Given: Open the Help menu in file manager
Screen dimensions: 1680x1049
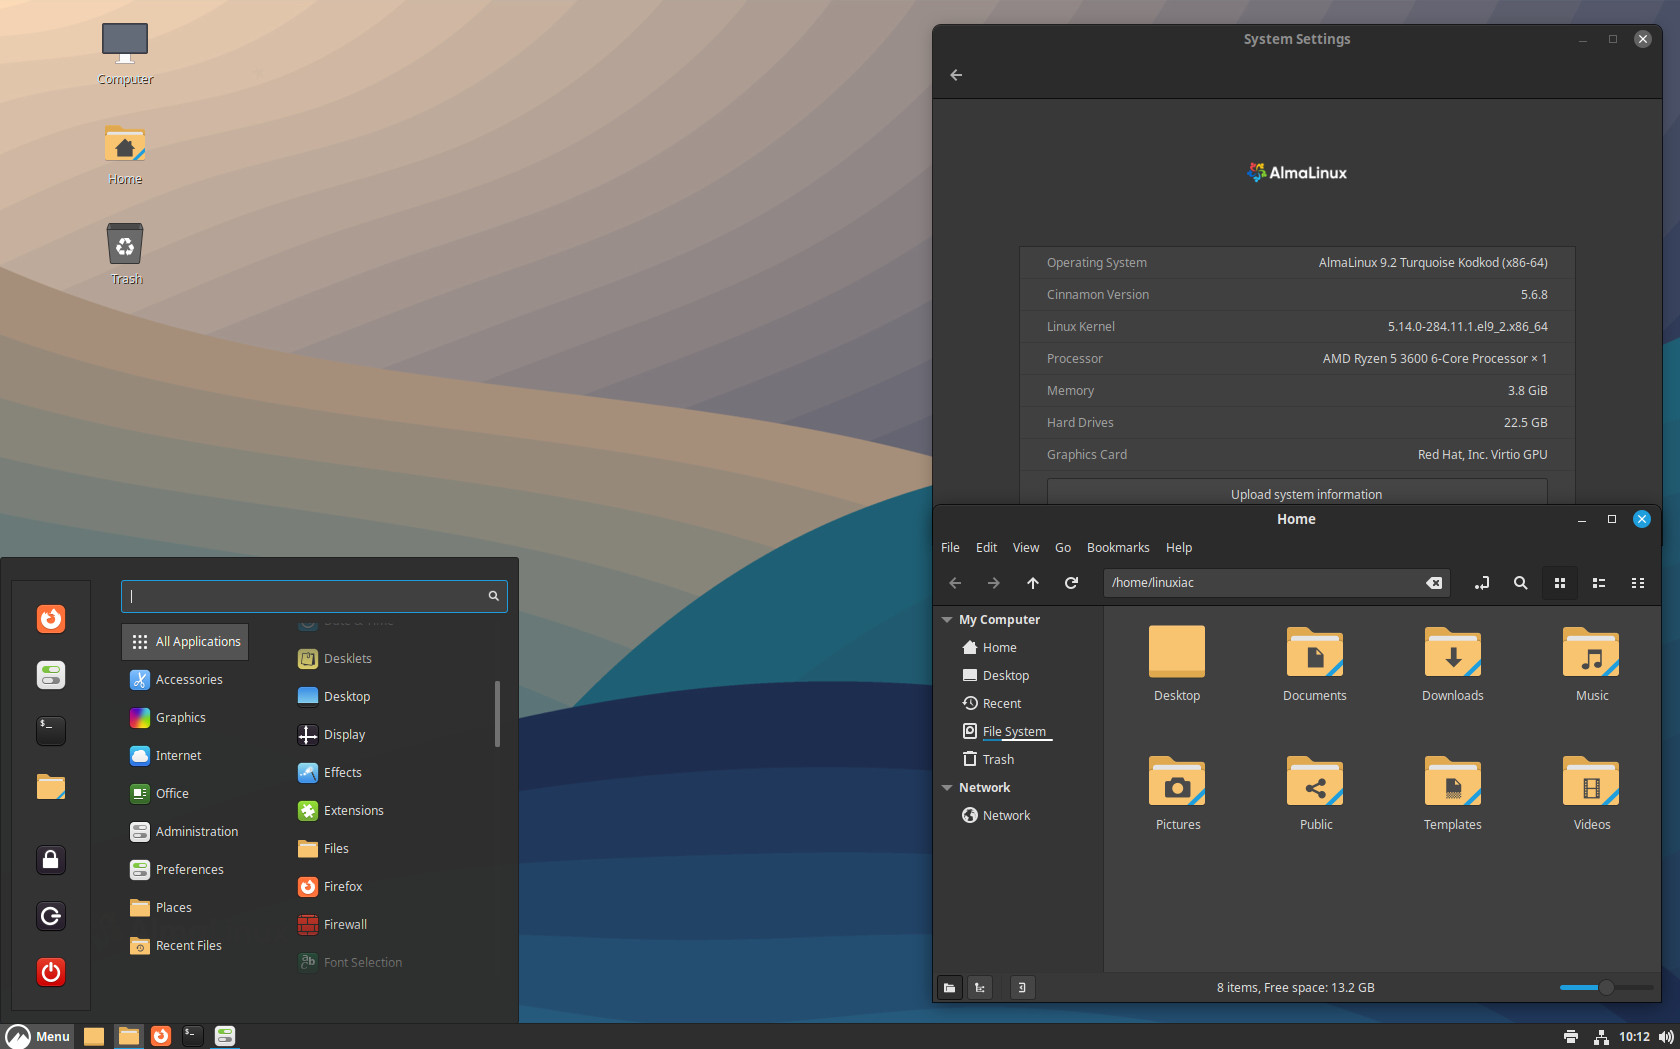Looking at the screenshot, I should (x=1179, y=548).
